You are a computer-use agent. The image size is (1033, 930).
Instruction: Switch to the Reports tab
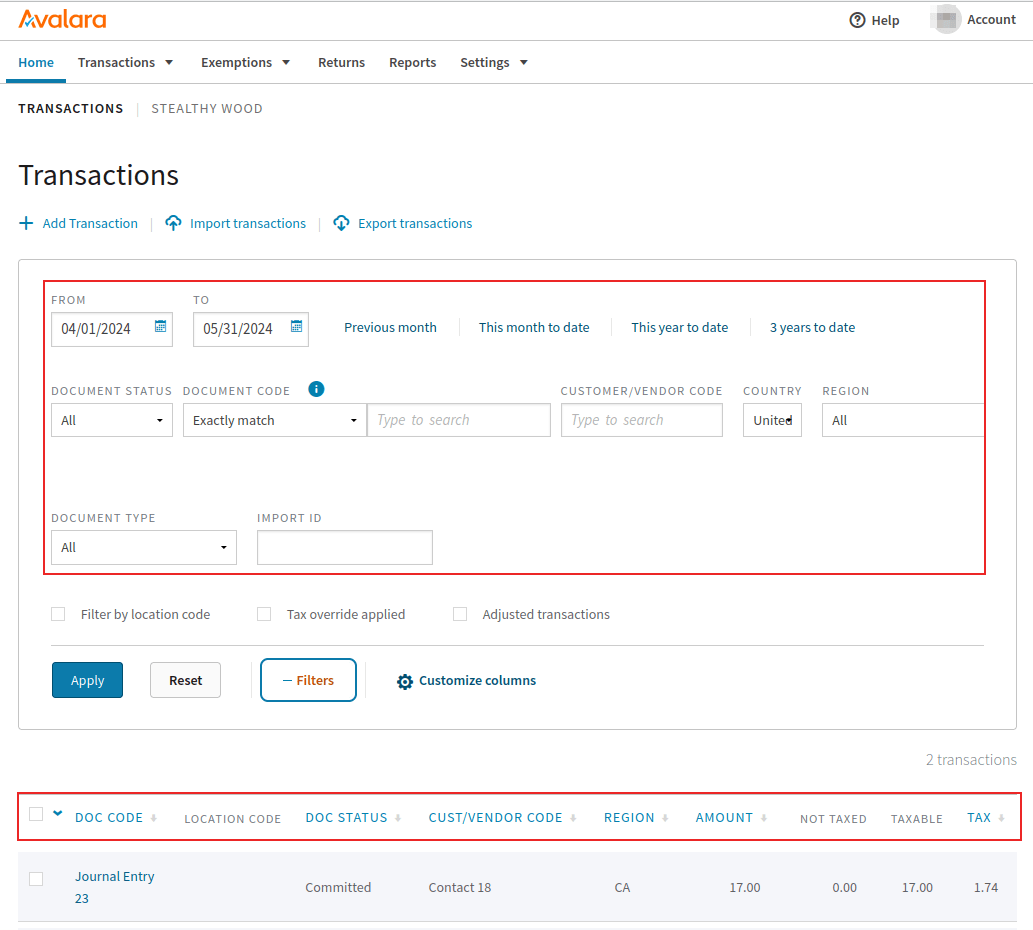(412, 62)
